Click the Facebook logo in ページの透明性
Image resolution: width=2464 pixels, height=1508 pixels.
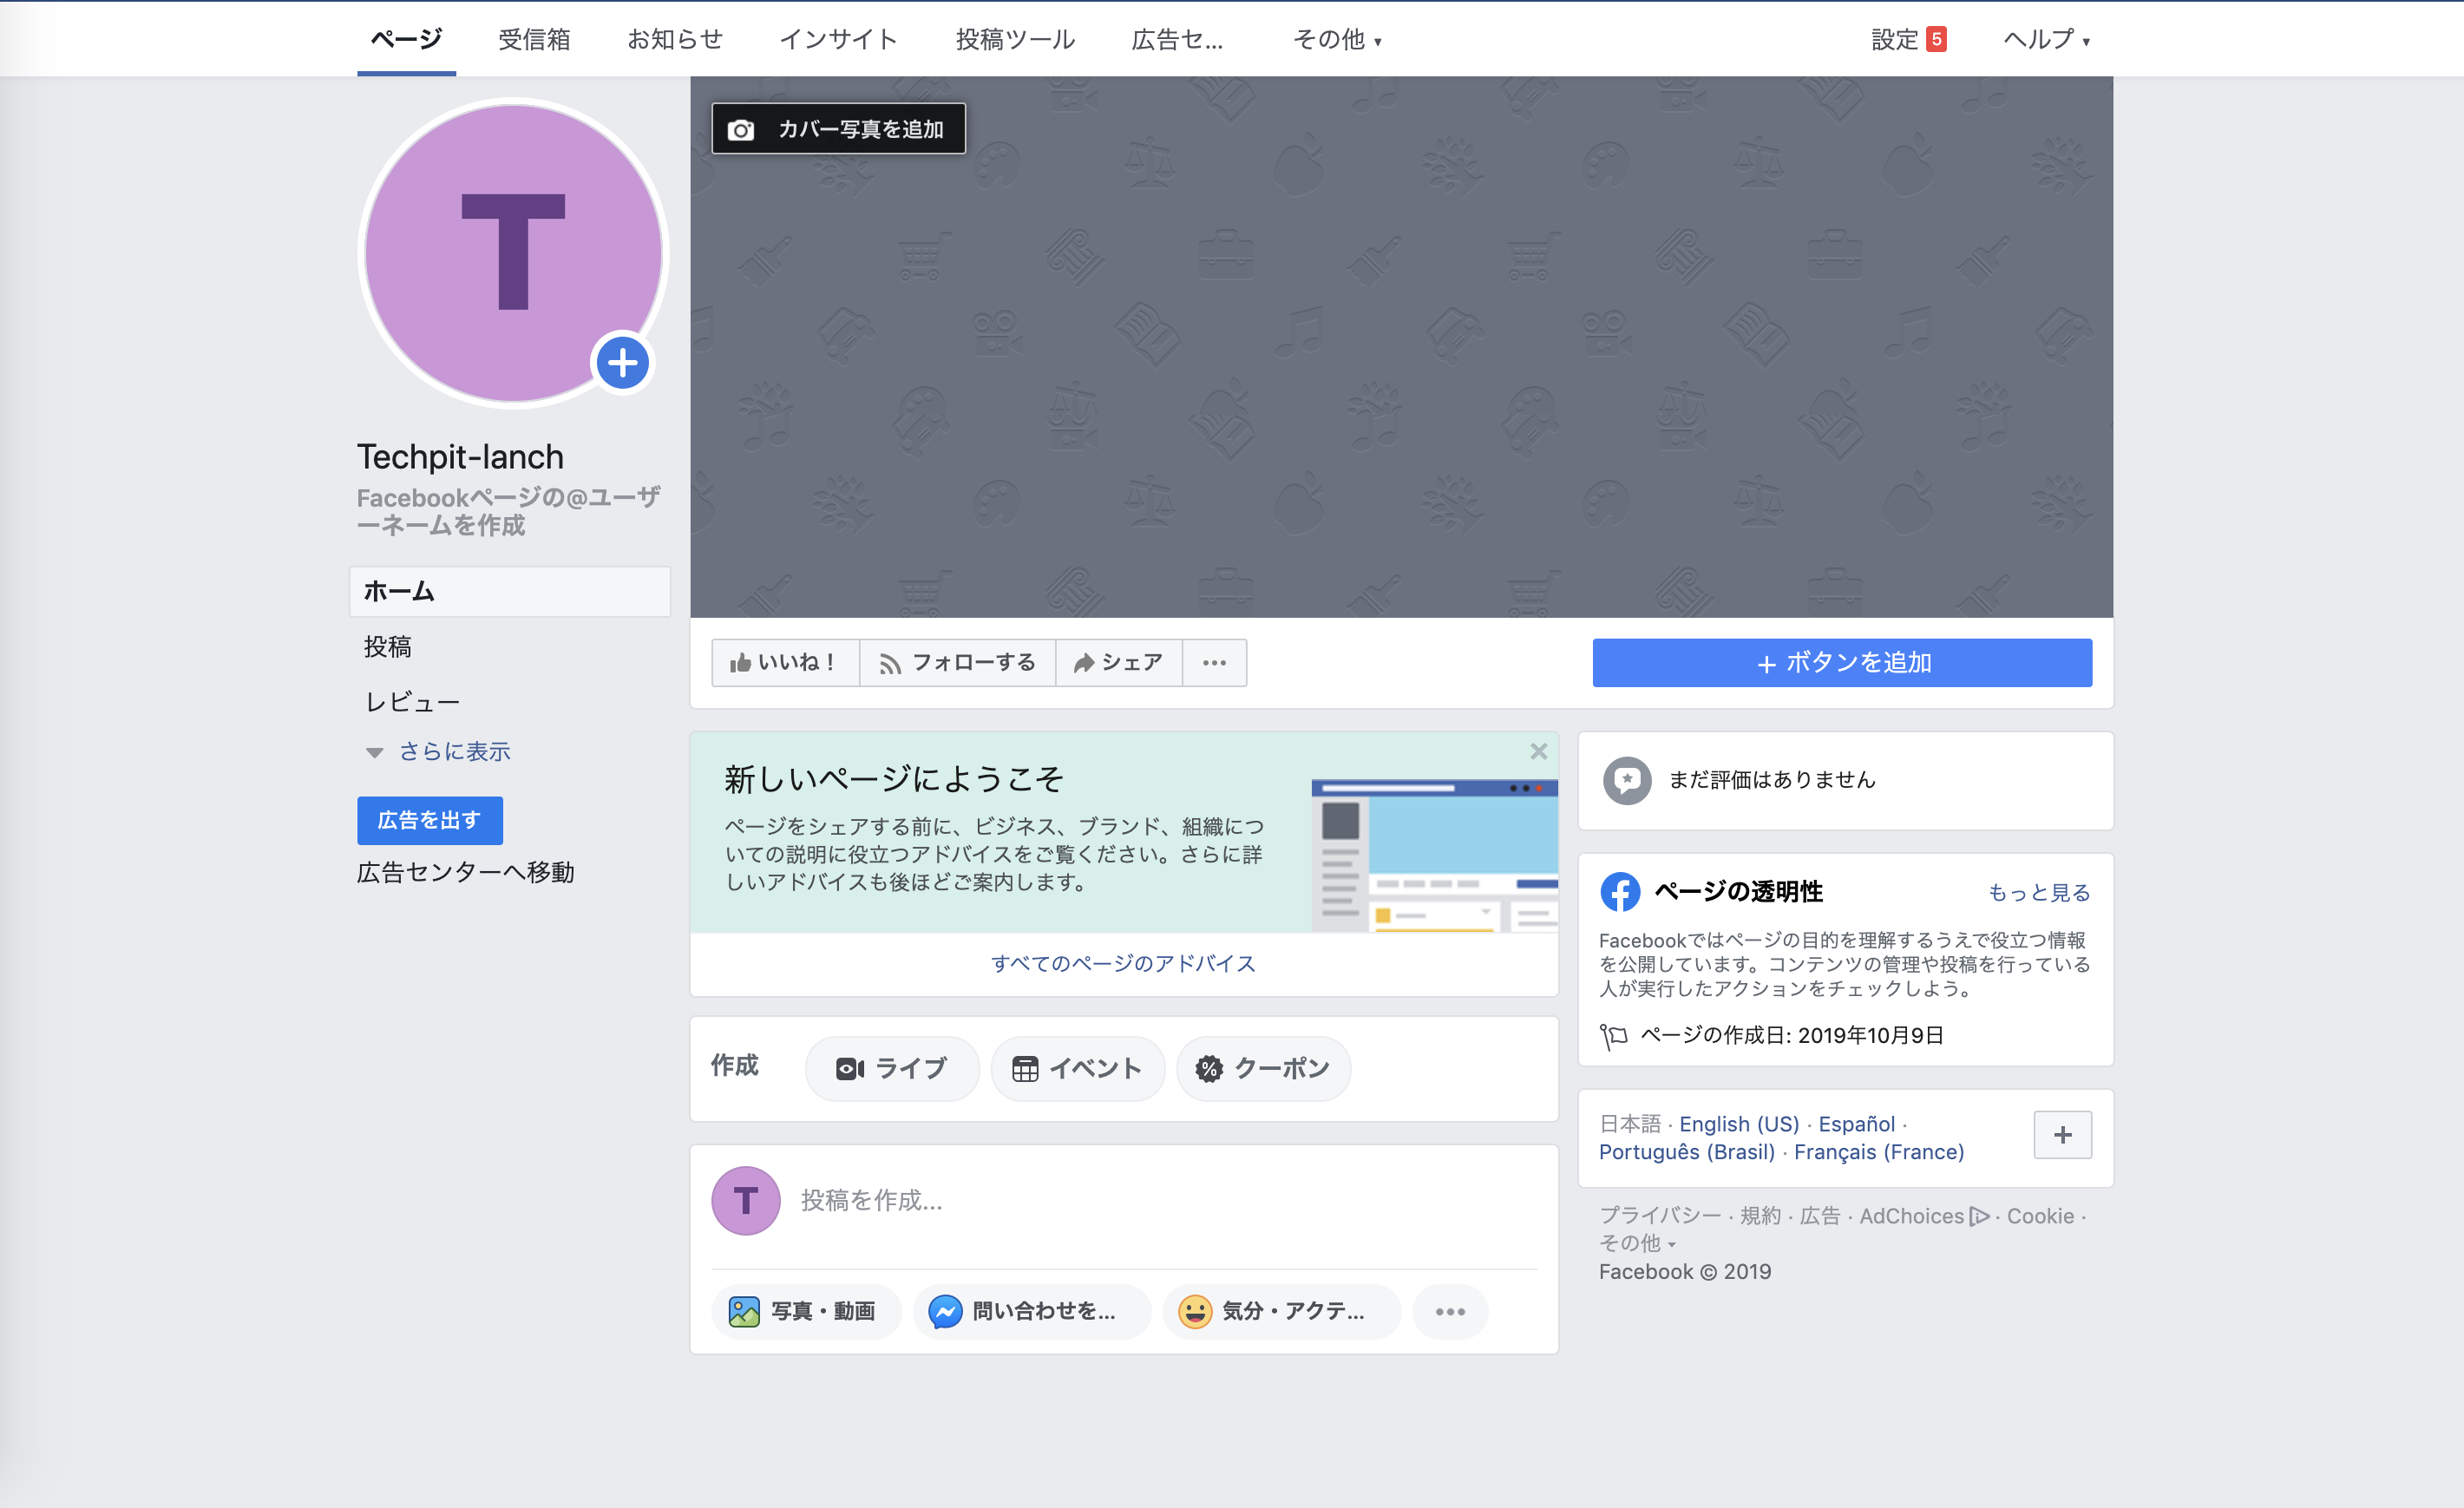[x=1620, y=891]
